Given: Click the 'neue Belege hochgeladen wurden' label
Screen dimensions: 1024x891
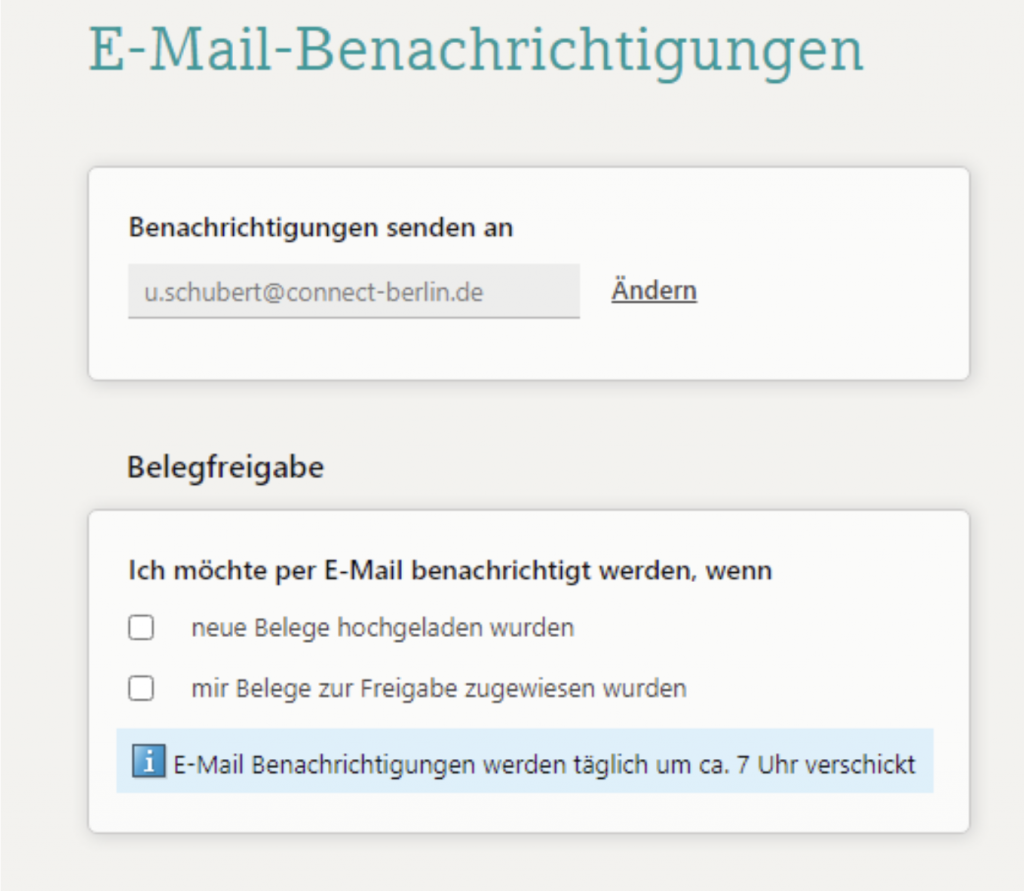Looking at the screenshot, I should coord(383,628).
